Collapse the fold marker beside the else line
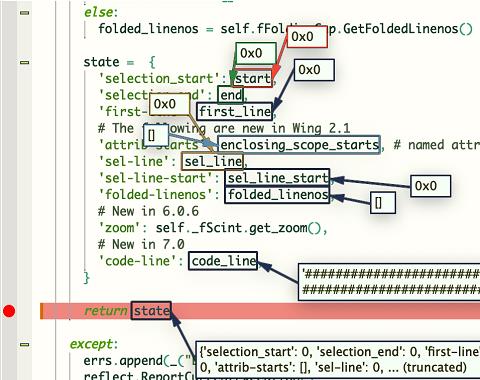Screen dimensions: 480x380 (x=25, y=13)
